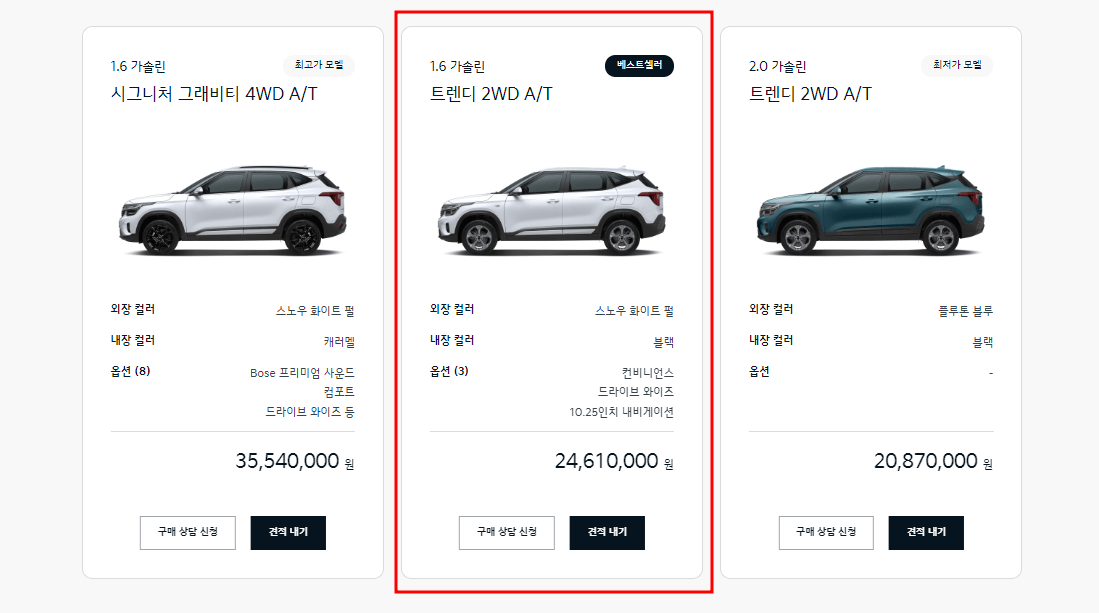Select the blue 2.0 가솔린 car image
Screen dimensions: 1099x613
click(x=871, y=210)
